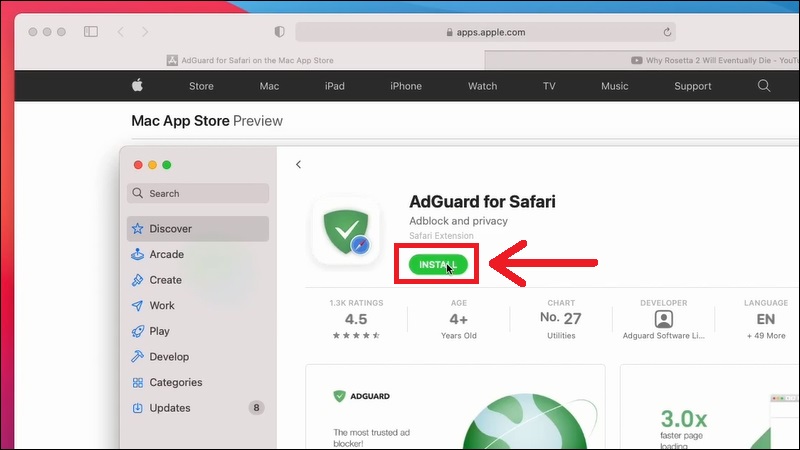
Task: Click the '+ 49 More' languages text
Action: (x=766, y=336)
